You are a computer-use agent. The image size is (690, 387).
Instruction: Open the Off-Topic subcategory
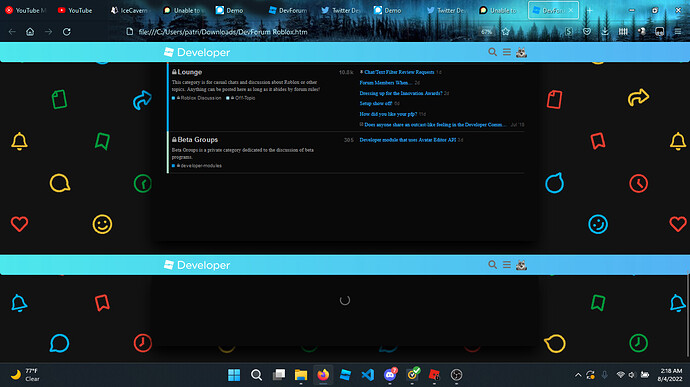tap(245, 98)
